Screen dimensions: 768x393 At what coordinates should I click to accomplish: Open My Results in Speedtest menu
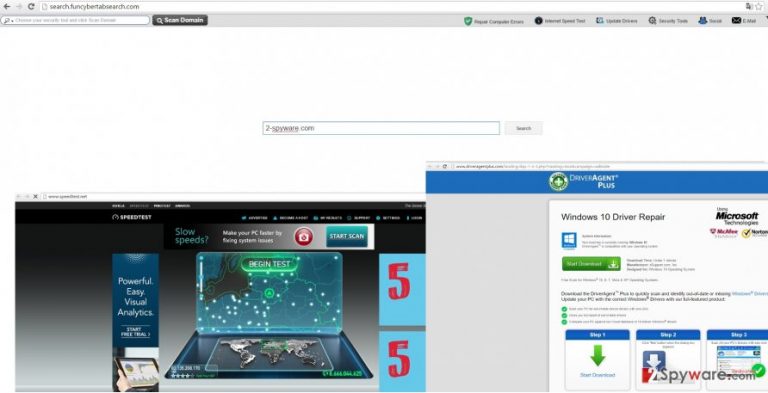[328, 218]
